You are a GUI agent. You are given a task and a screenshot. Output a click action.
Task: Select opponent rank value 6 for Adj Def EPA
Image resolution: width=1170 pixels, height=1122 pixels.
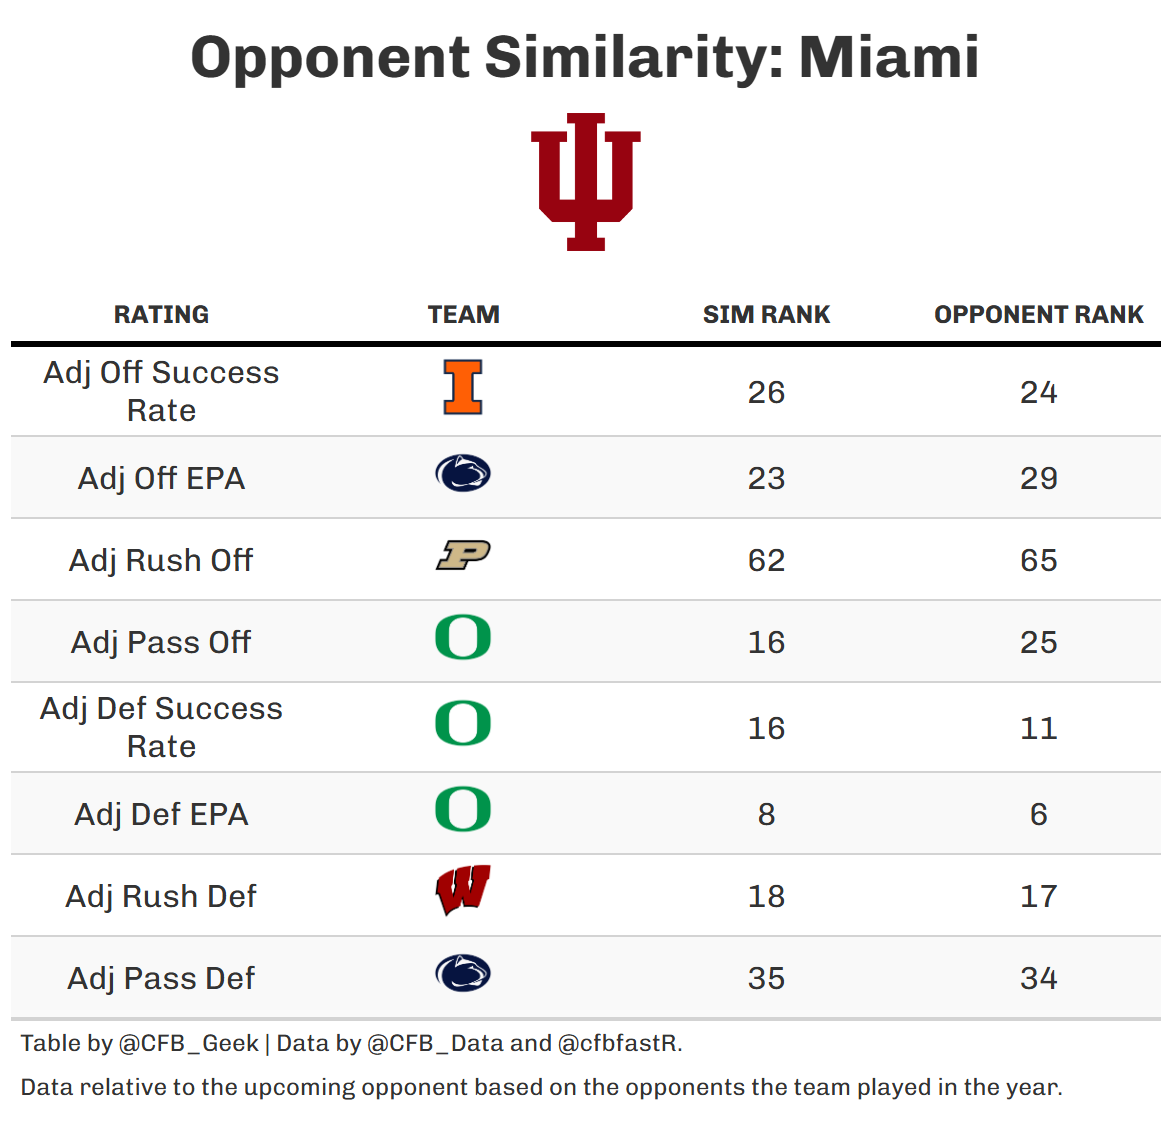click(1038, 814)
